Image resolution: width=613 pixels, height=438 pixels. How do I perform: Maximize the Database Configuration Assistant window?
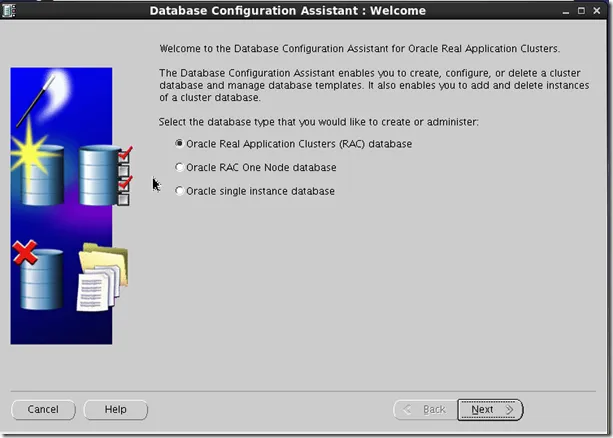click(581, 11)
